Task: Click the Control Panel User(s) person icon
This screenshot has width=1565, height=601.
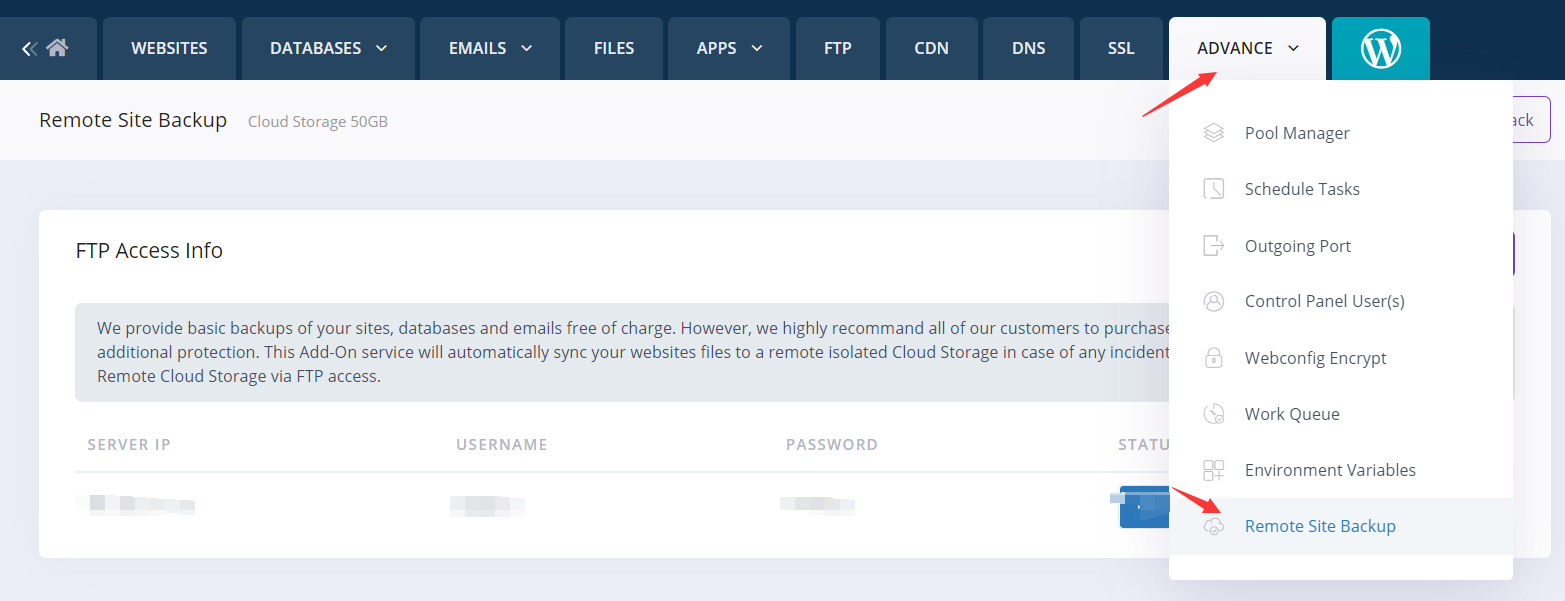Action: tap(1213, 301)
